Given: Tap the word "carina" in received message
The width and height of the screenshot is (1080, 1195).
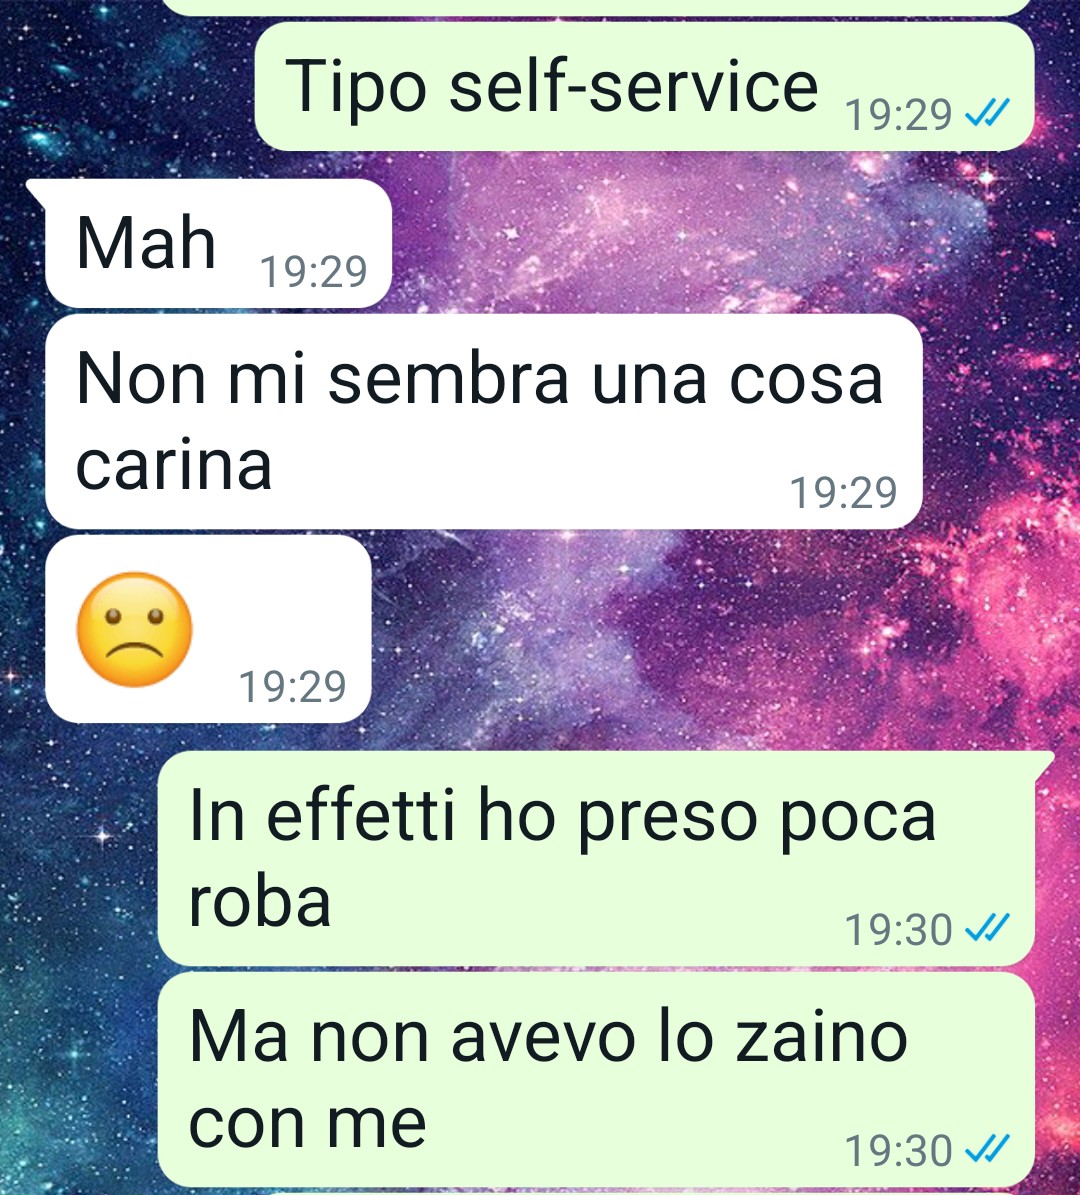Looking at the screenshot, I should [x=174, y=466].
